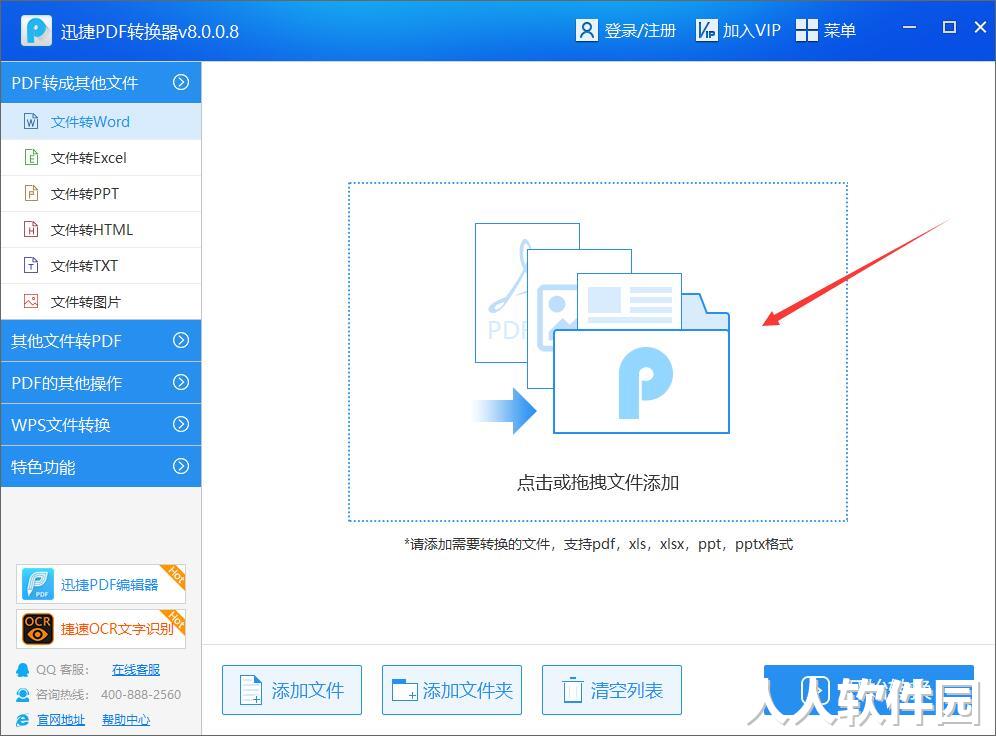Viewport: 996px width, 736px height.
Task: Open the 登录/注册 login link
Action: pos(640,30)
